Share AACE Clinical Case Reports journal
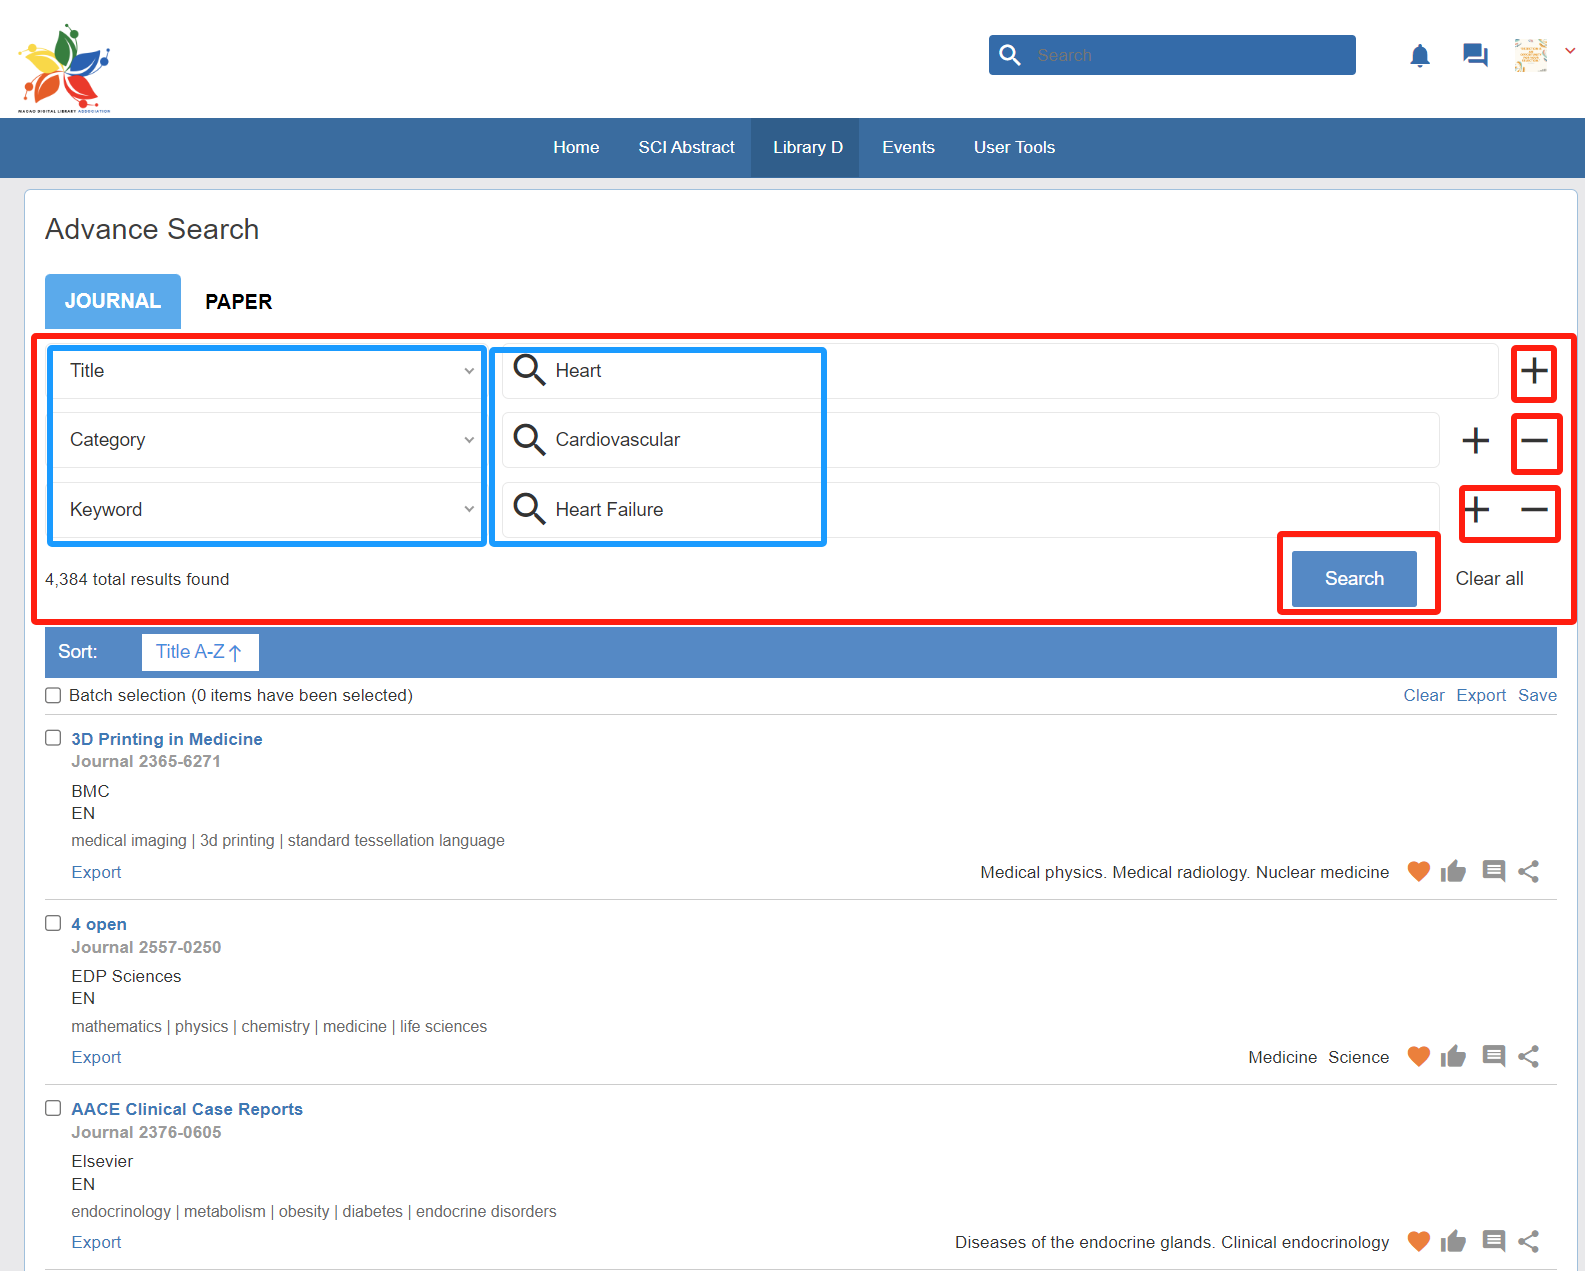The width and height of the screenshot is (1585, 1271). pos(1528,1242)
